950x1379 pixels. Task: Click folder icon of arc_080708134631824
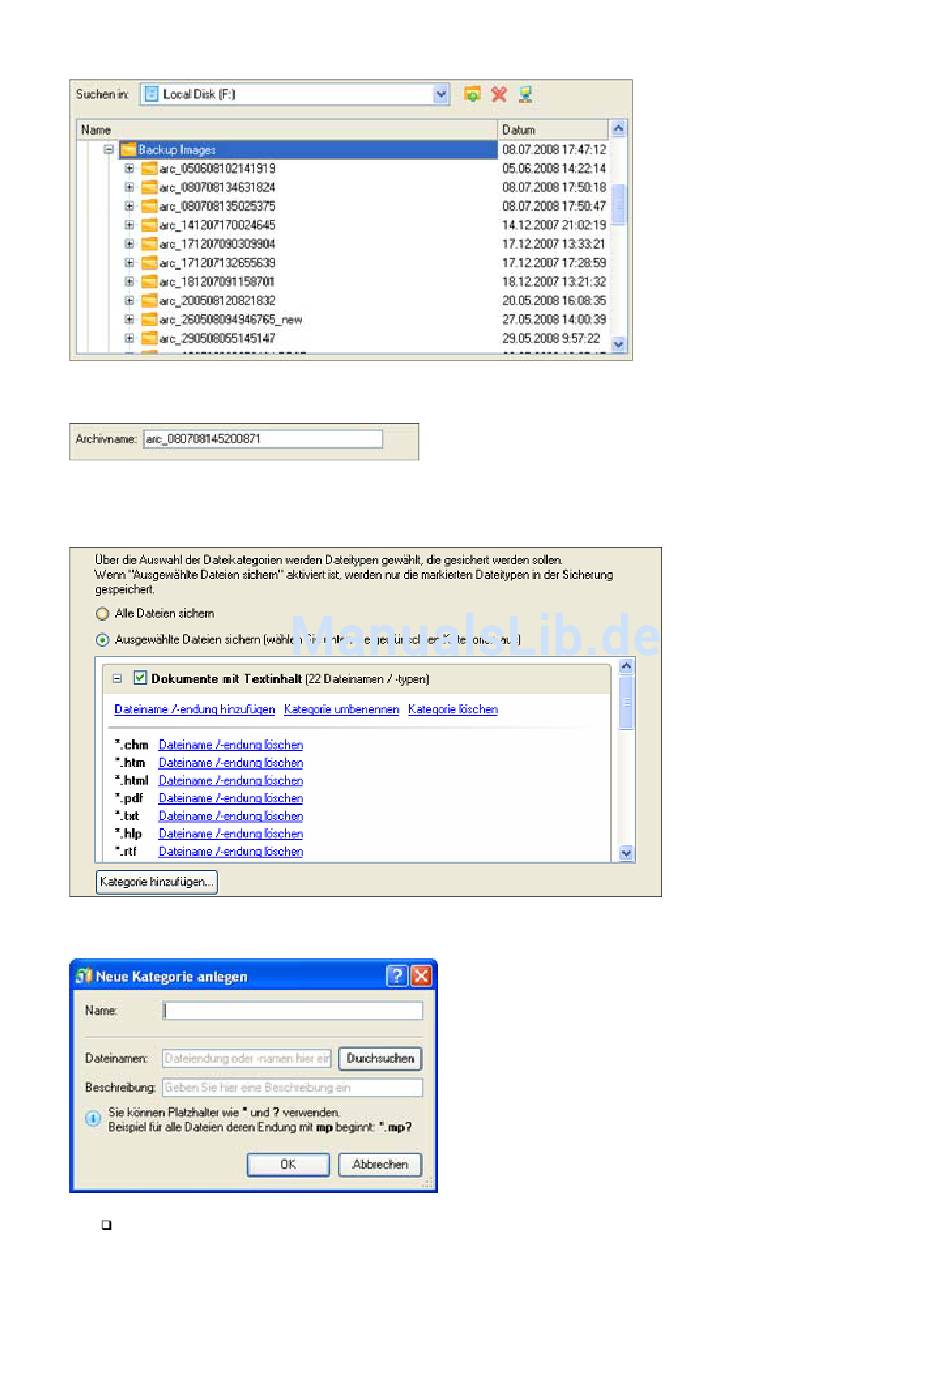pyautogui.click(x=149, y=188)
